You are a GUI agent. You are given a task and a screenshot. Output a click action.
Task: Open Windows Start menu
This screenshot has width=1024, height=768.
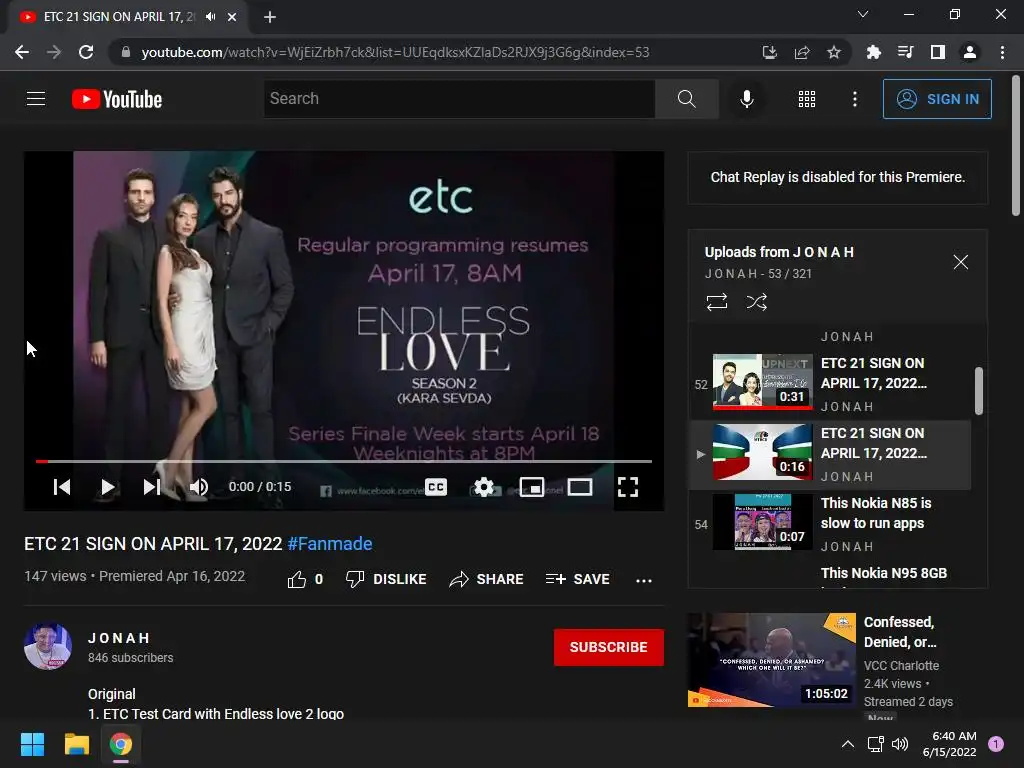click(x=32, y=744)
